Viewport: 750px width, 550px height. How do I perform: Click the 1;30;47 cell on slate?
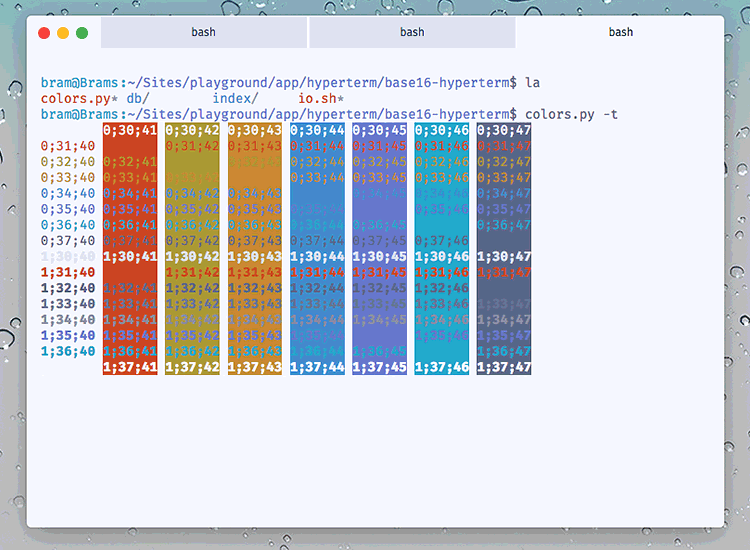click(x=504, y=256)
